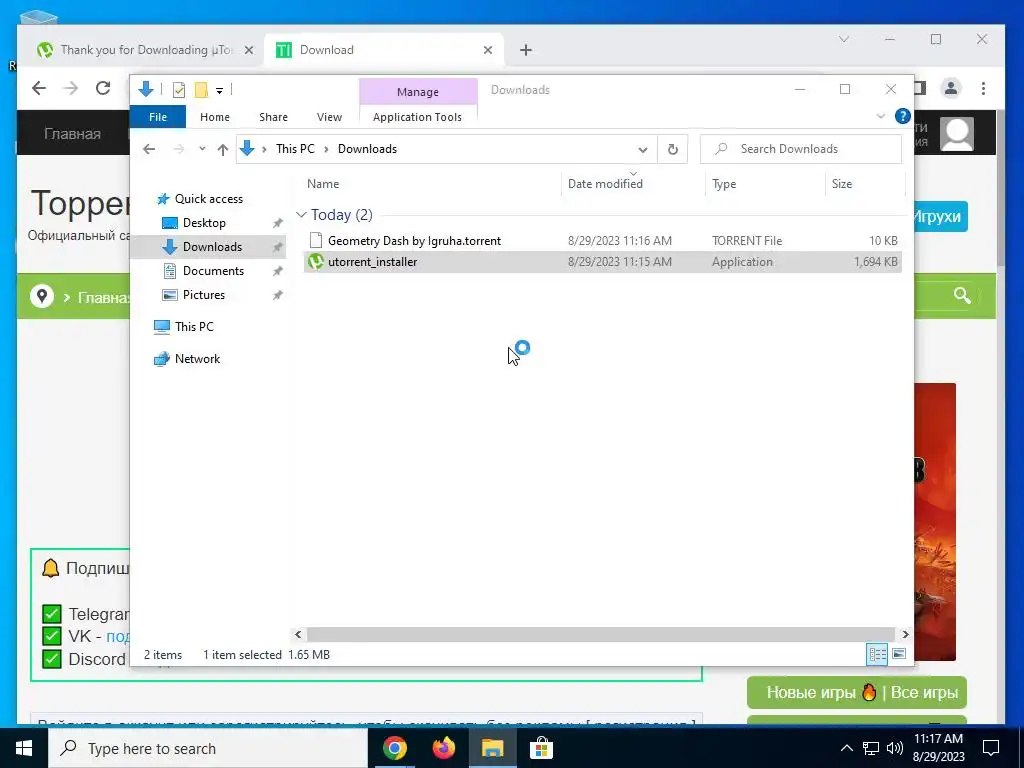Select the Manage contextual tab
1024x768 pixels.
[418, 92]
